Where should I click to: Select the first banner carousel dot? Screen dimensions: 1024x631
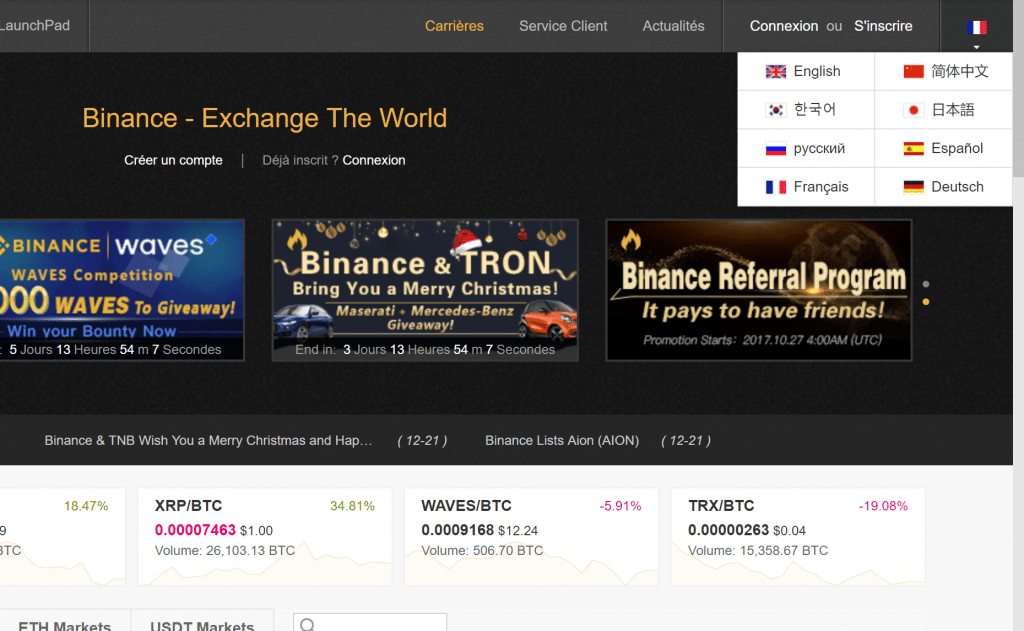[925, 284]
